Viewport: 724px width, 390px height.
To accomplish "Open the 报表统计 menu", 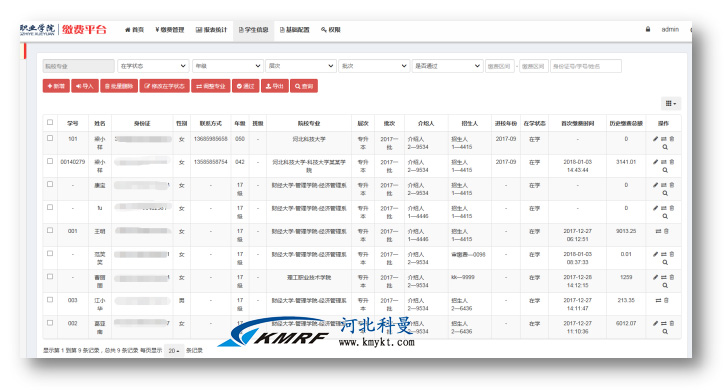I will point(211,30).
